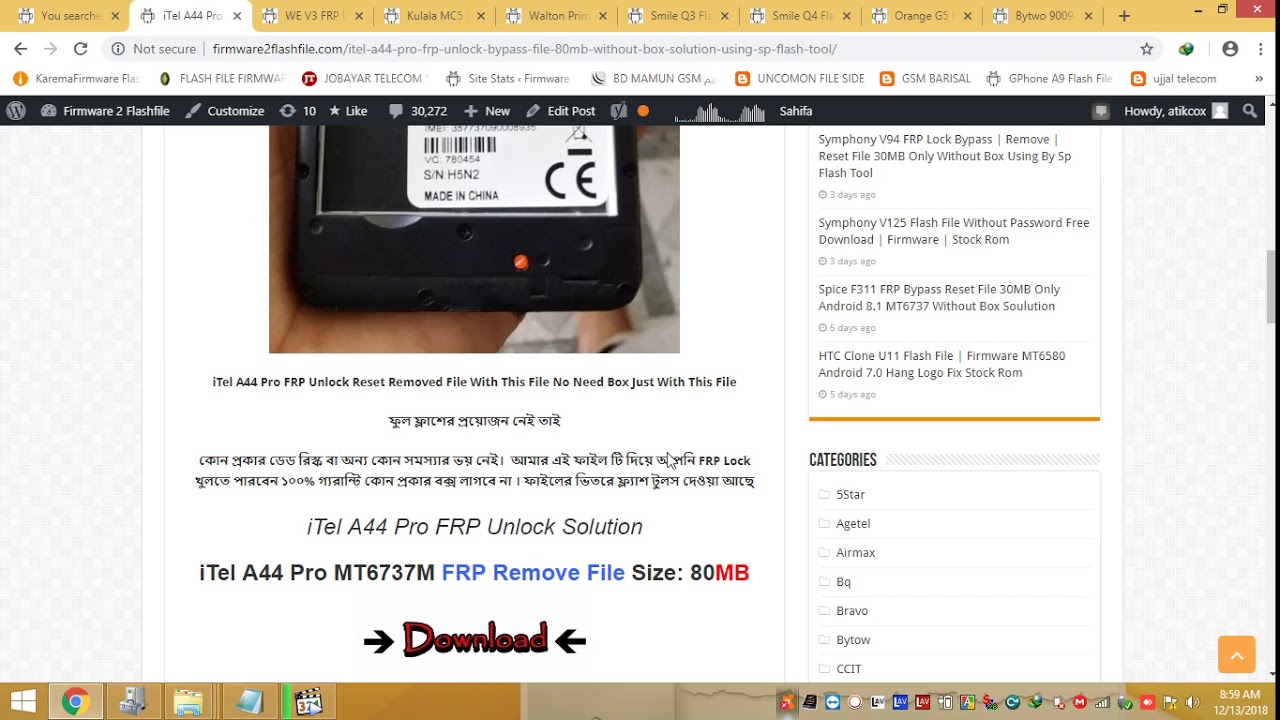Open the Symphony V94 FRP Lock Bypass post

(x=945, y=156)
